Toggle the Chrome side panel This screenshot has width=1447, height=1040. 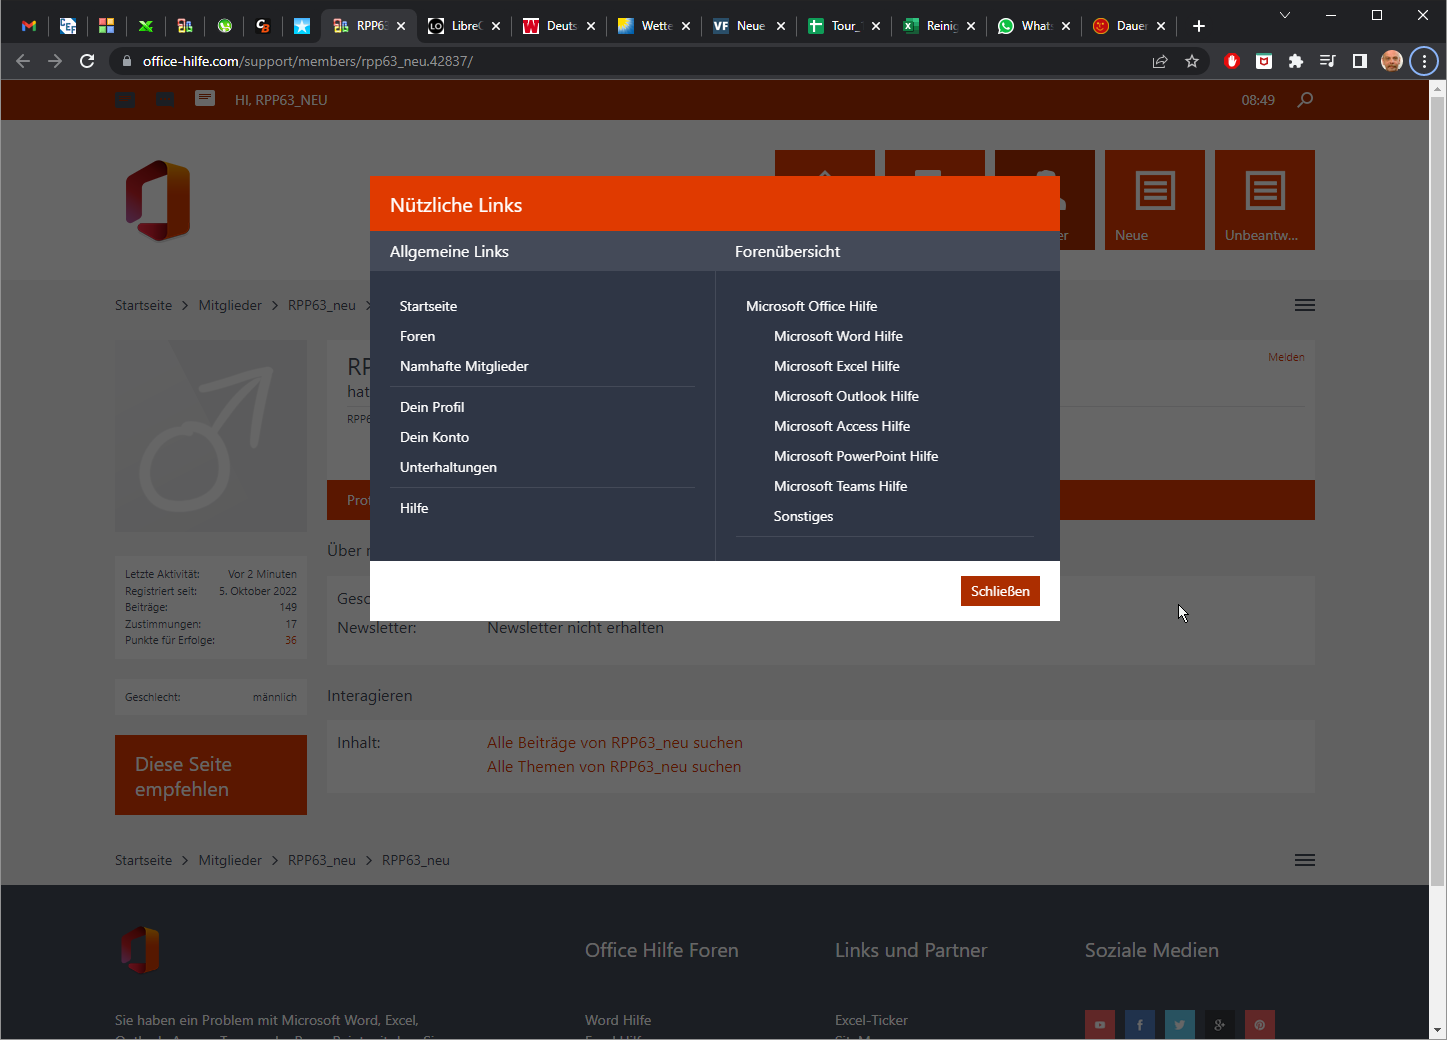pos(1360,61)
